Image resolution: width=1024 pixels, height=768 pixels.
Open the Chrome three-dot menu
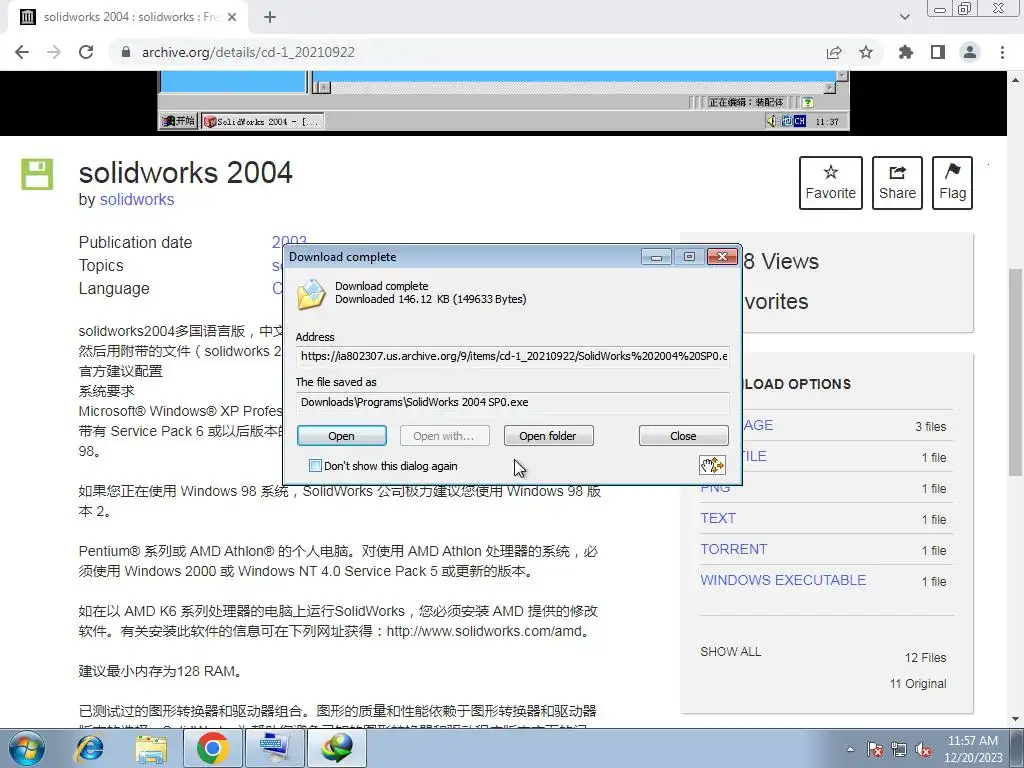point(1002,52)
